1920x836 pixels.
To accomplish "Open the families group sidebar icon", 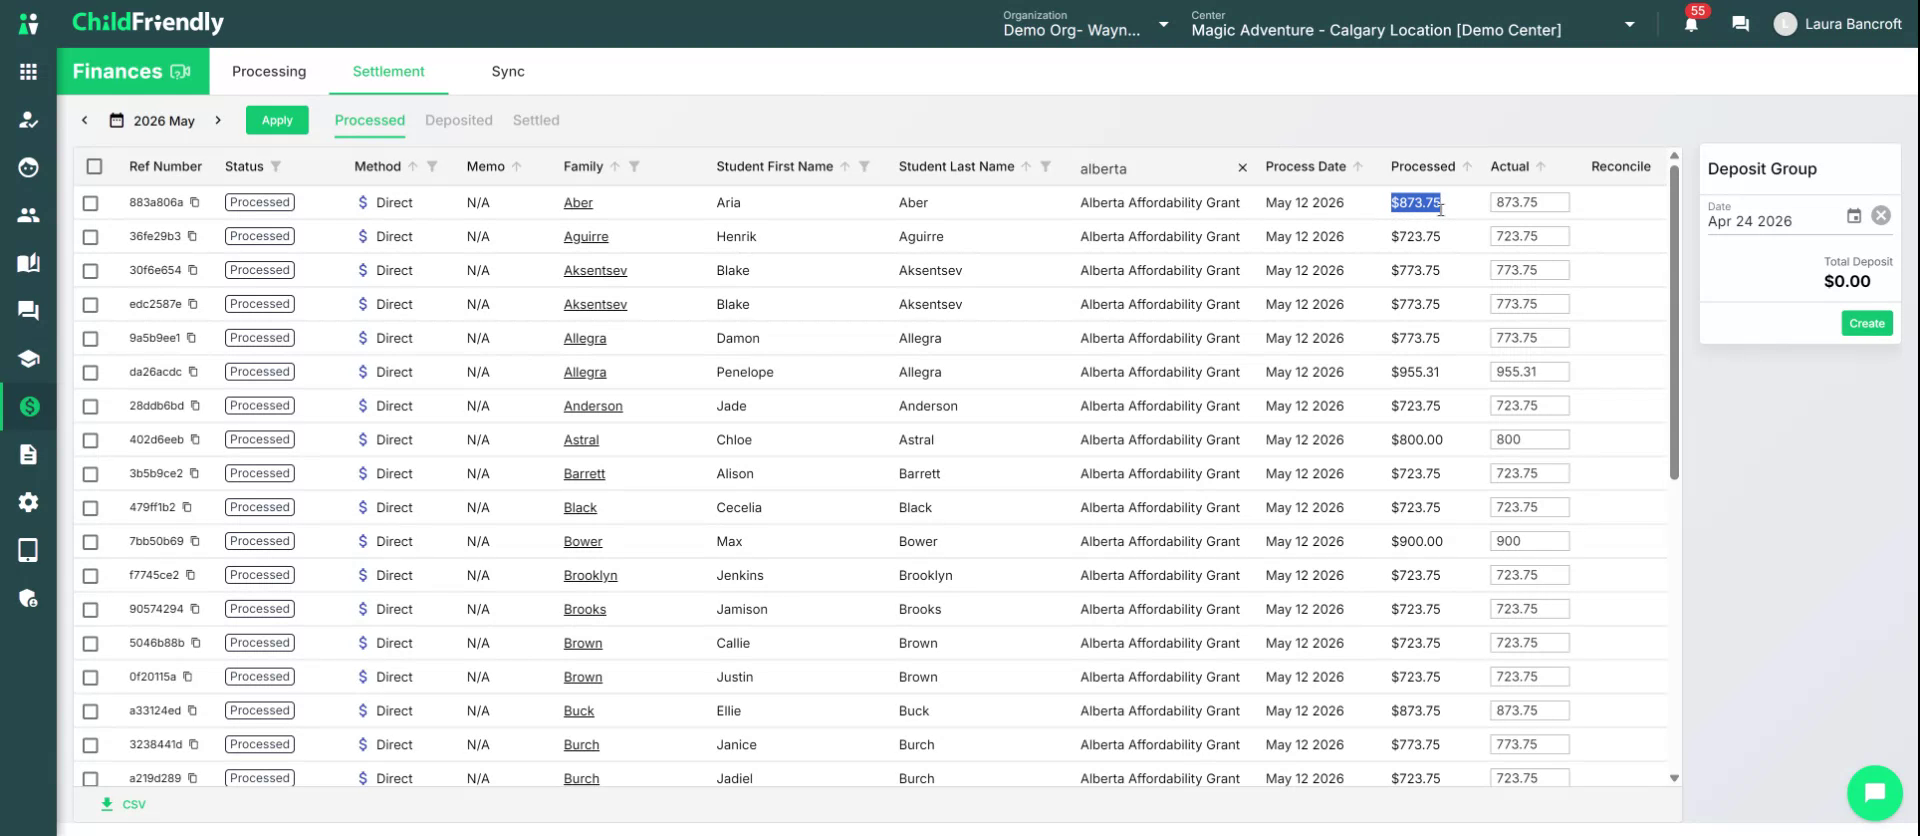I will pyautogui.click(x=28, y=215).
